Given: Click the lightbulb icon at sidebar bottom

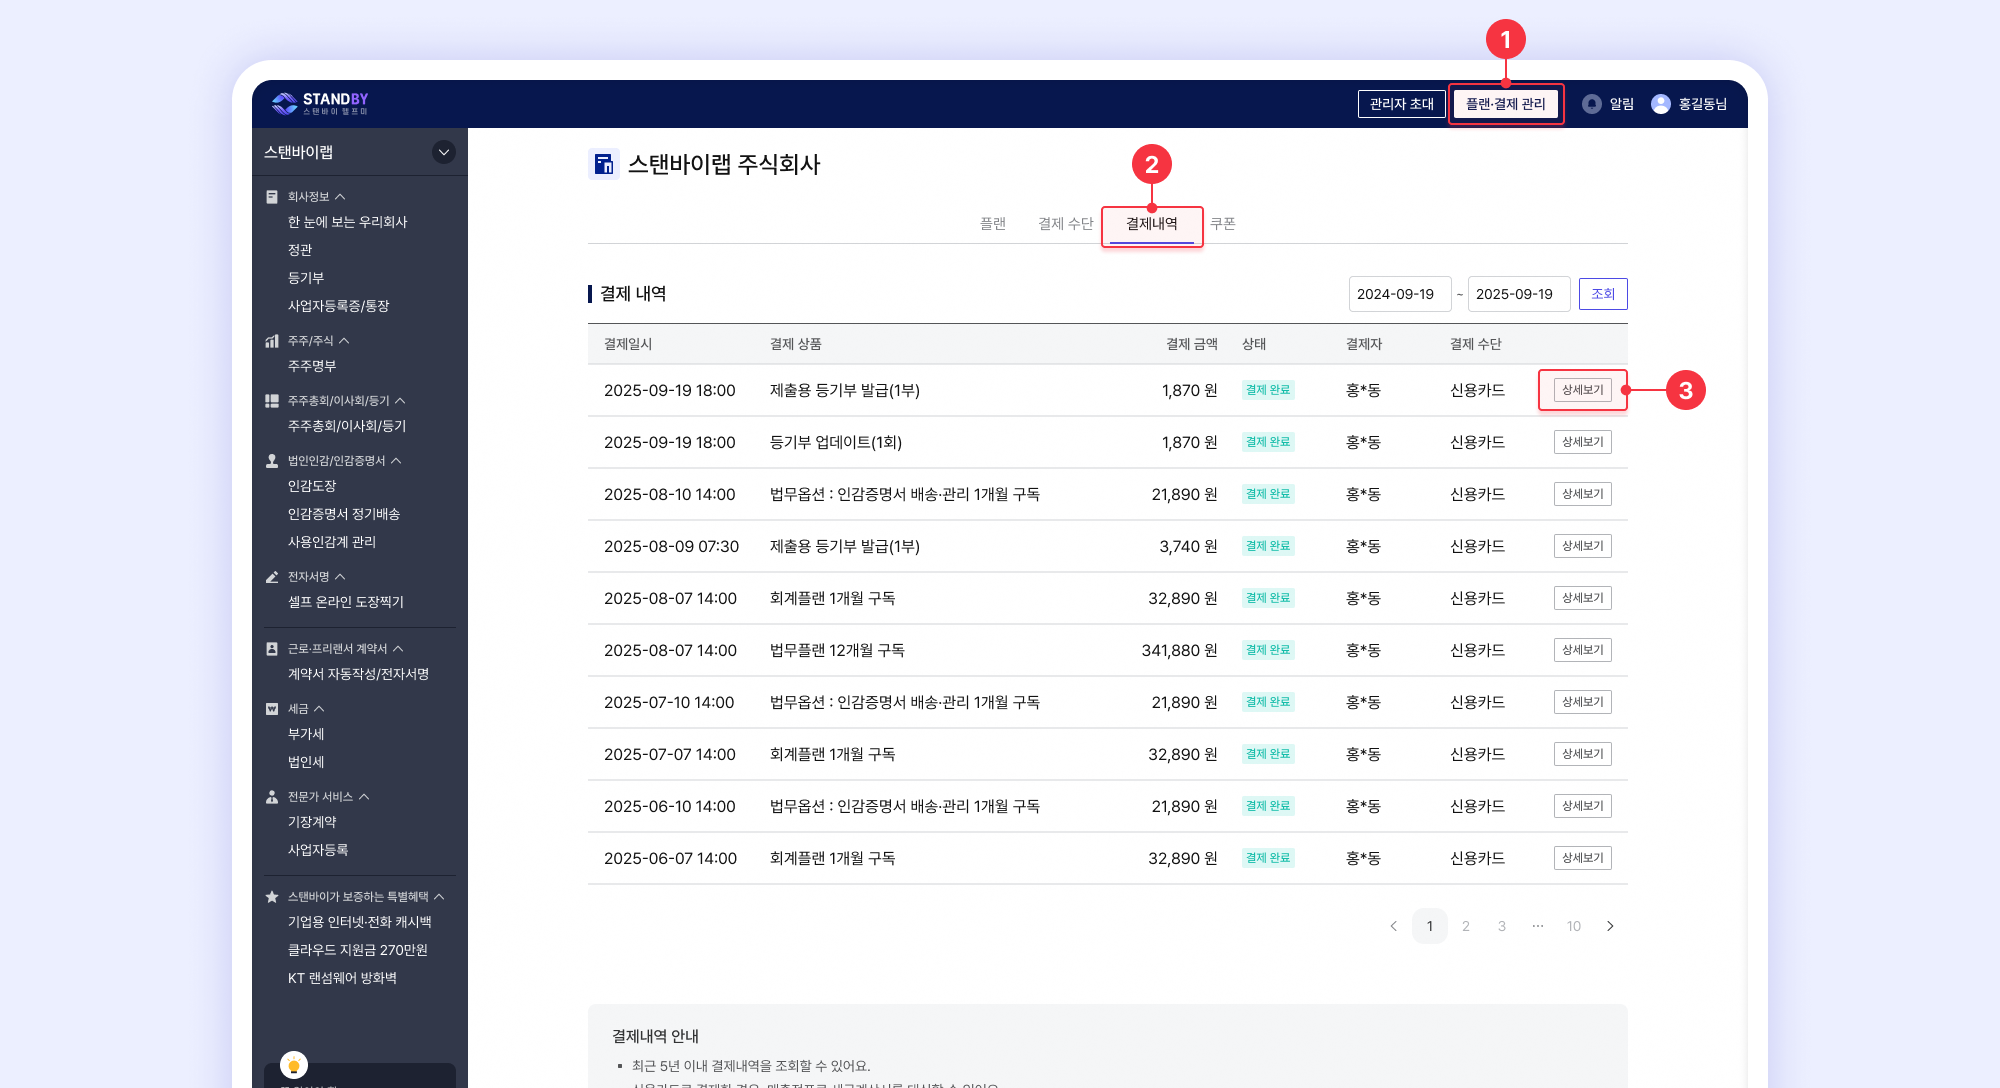Looking at the screenshot, I should (x=294, y=1065).
